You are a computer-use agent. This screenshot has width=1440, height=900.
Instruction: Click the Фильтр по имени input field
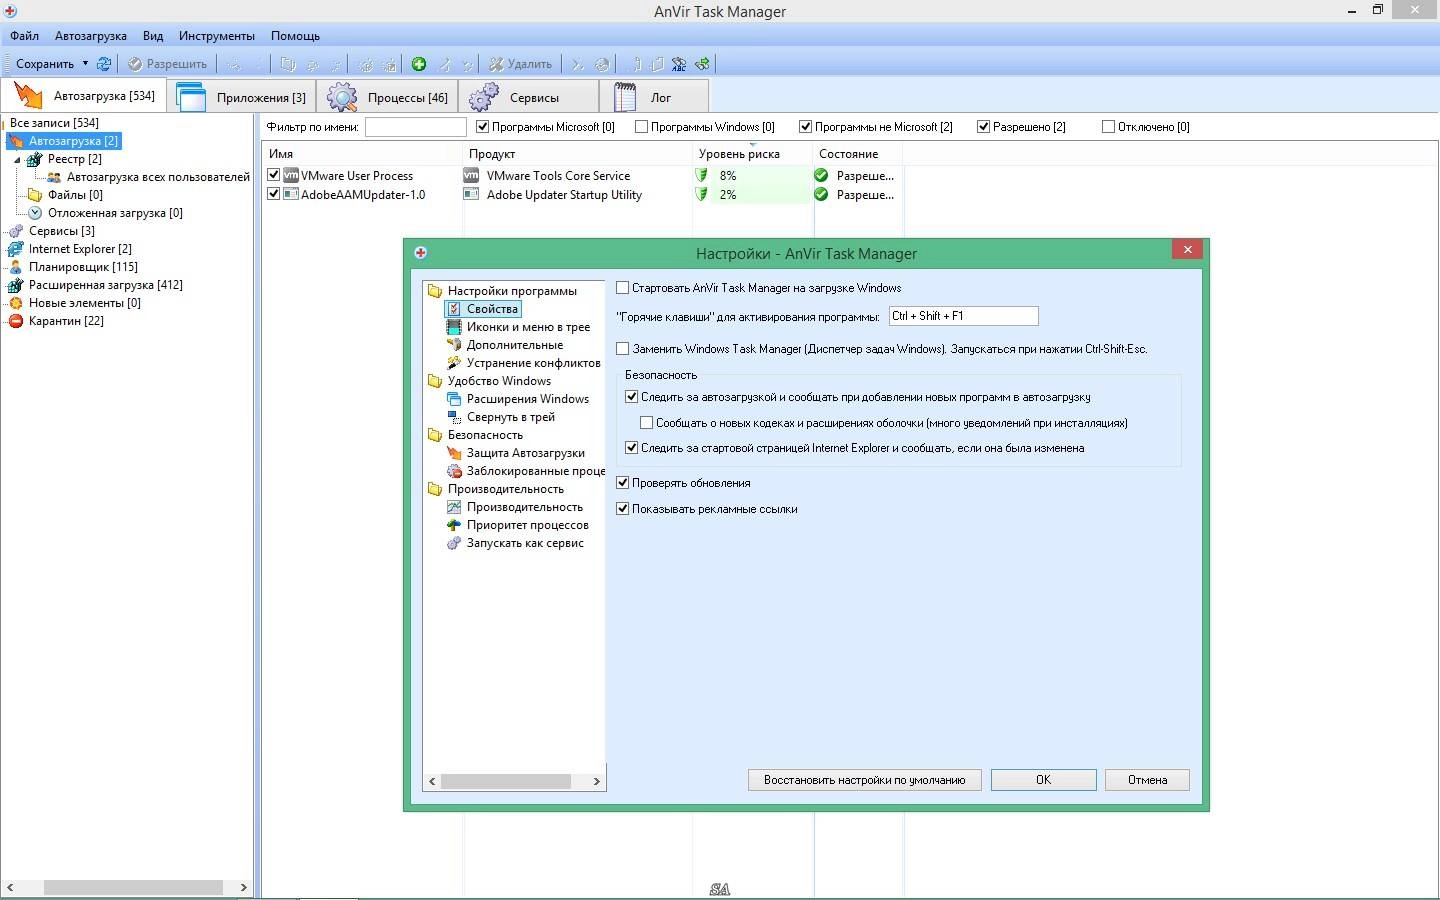point(416,127)
